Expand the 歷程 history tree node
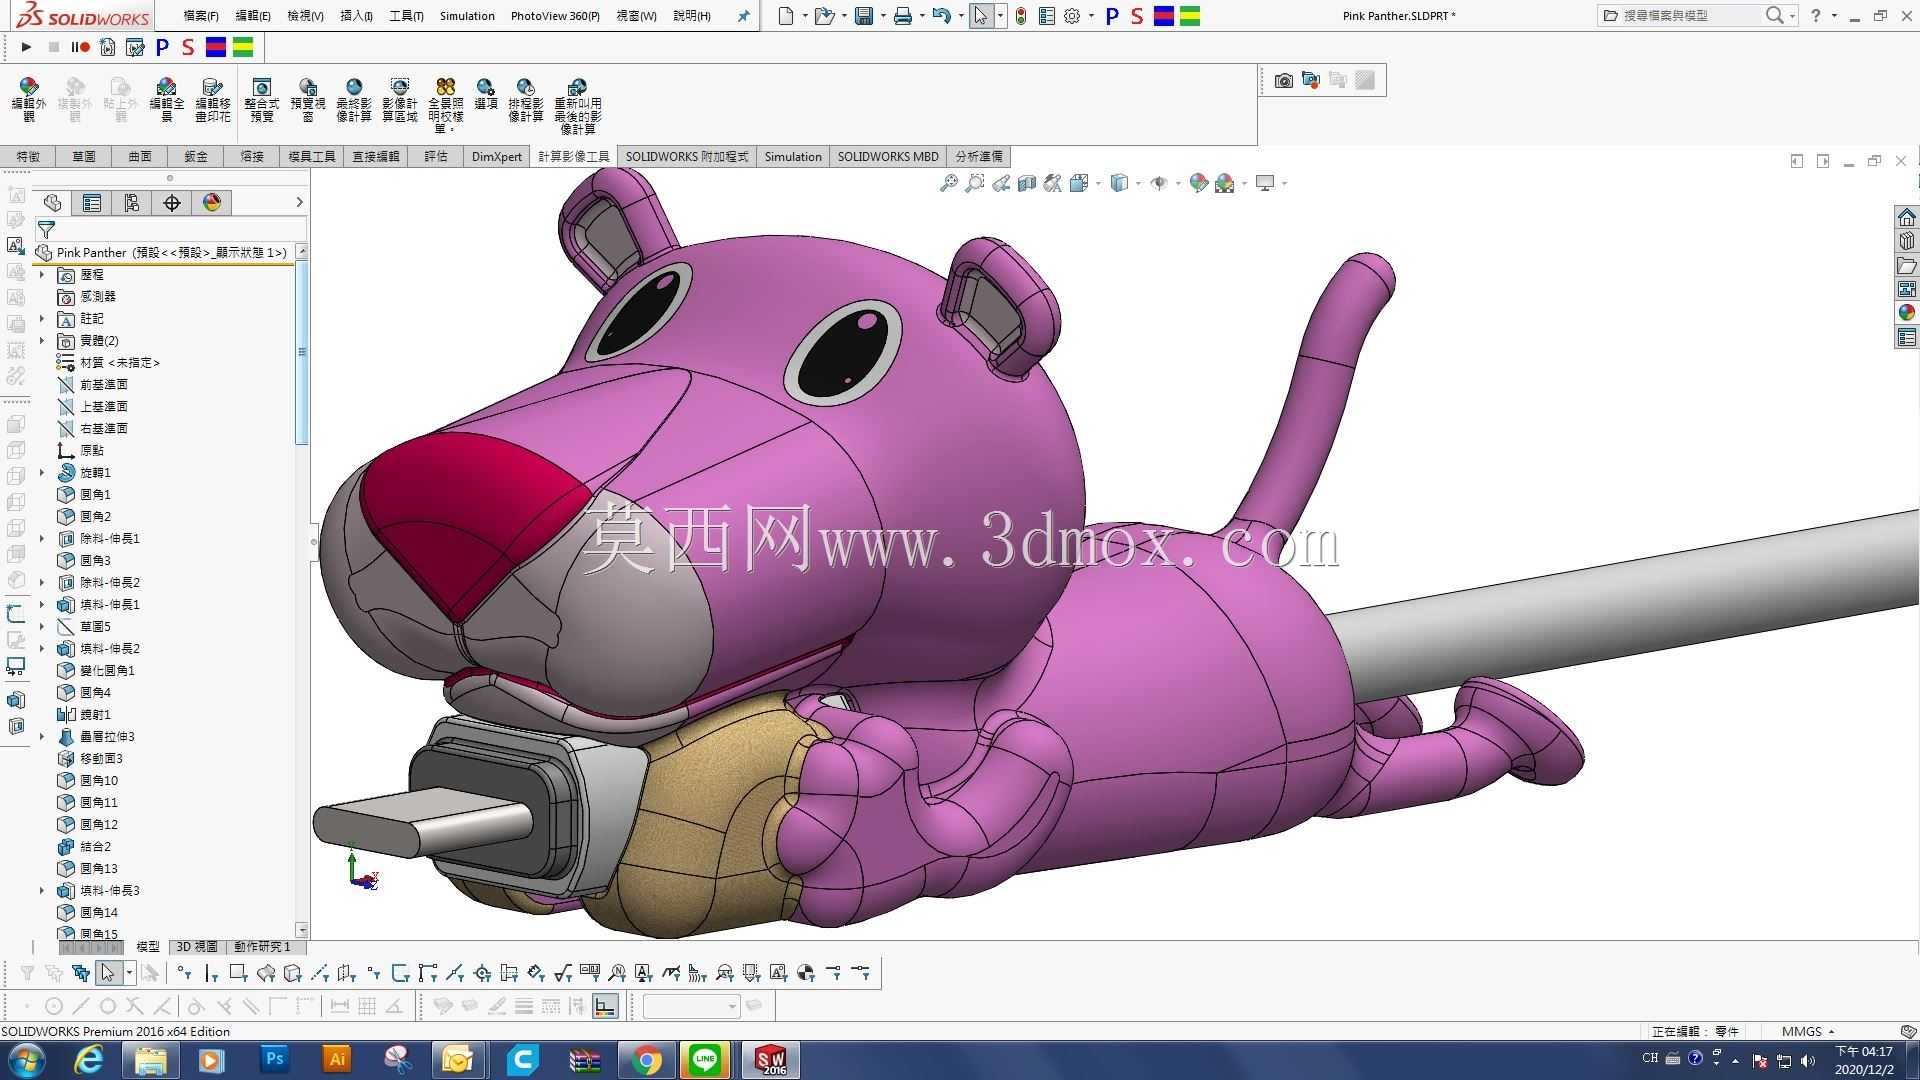The height and width of the screenshot is (1080, 1920). click(42, 275)
